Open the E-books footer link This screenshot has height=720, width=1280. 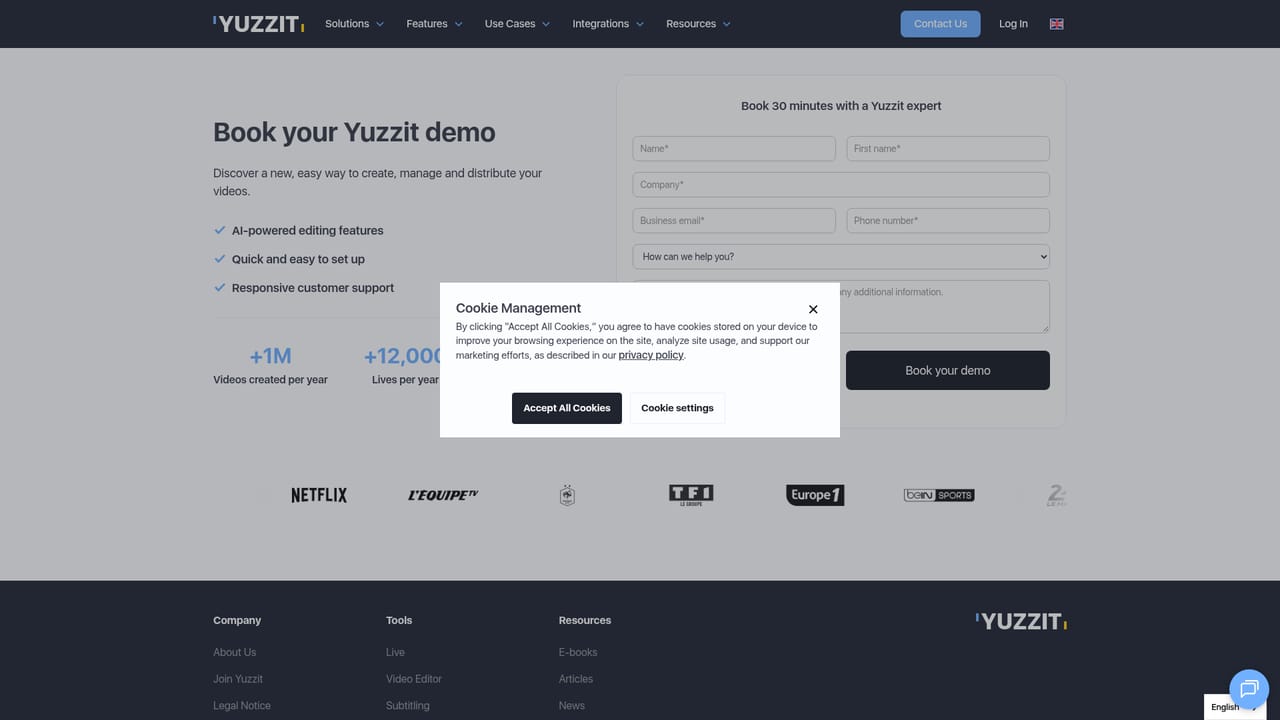click(578, 652)
